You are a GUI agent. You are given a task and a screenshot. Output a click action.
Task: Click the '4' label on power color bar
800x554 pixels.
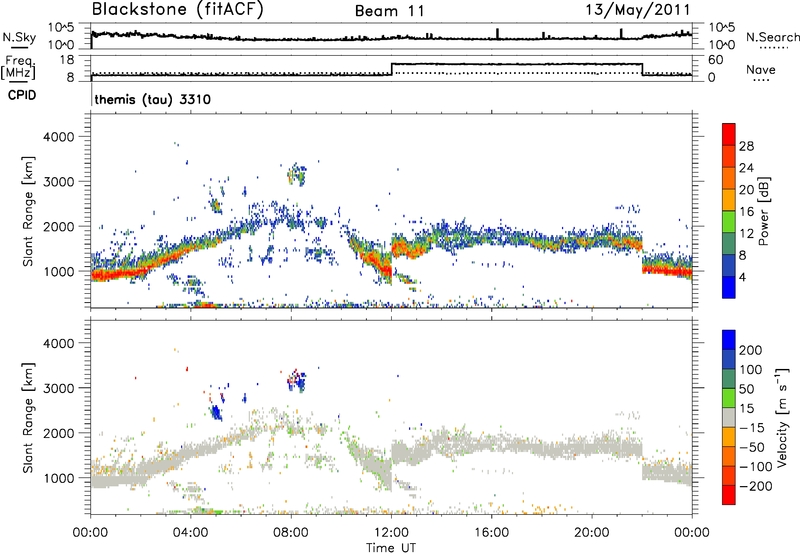(742, 277)
